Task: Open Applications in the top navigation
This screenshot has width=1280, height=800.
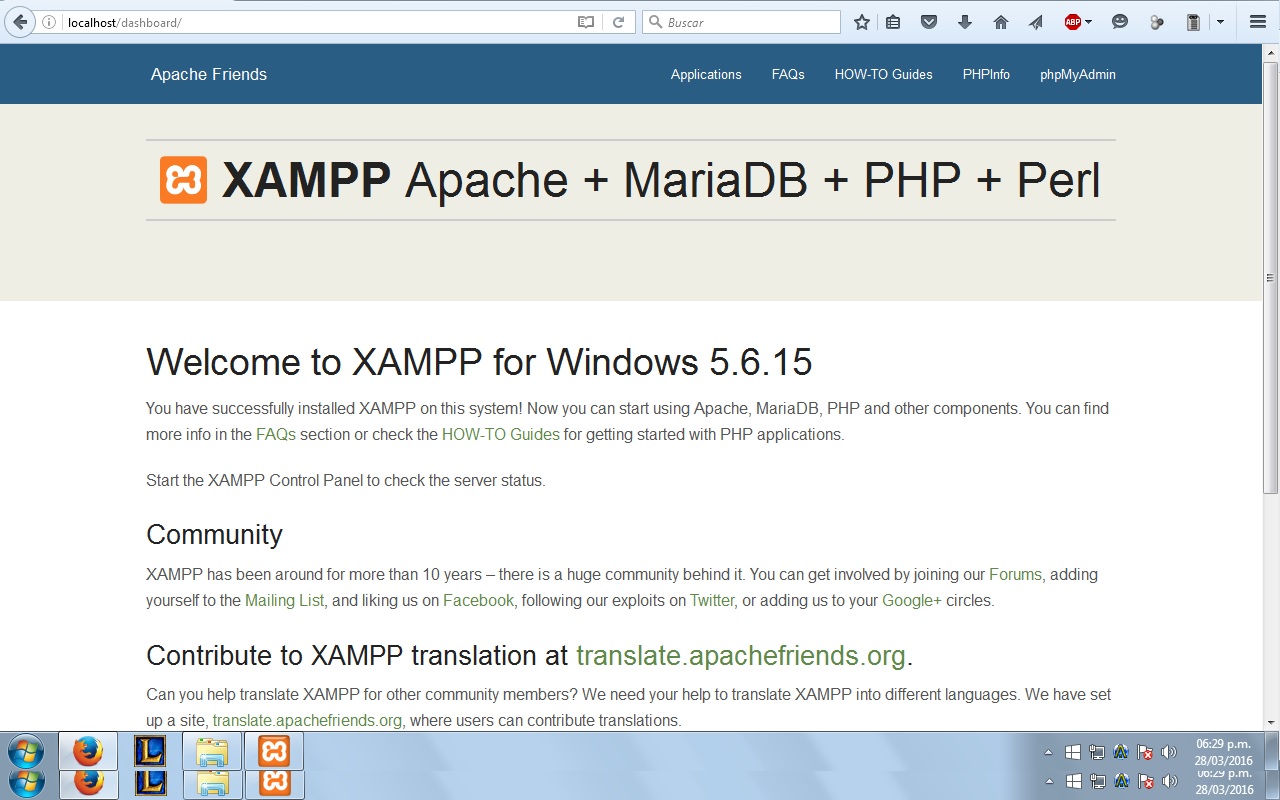Action: coord(706,74)
